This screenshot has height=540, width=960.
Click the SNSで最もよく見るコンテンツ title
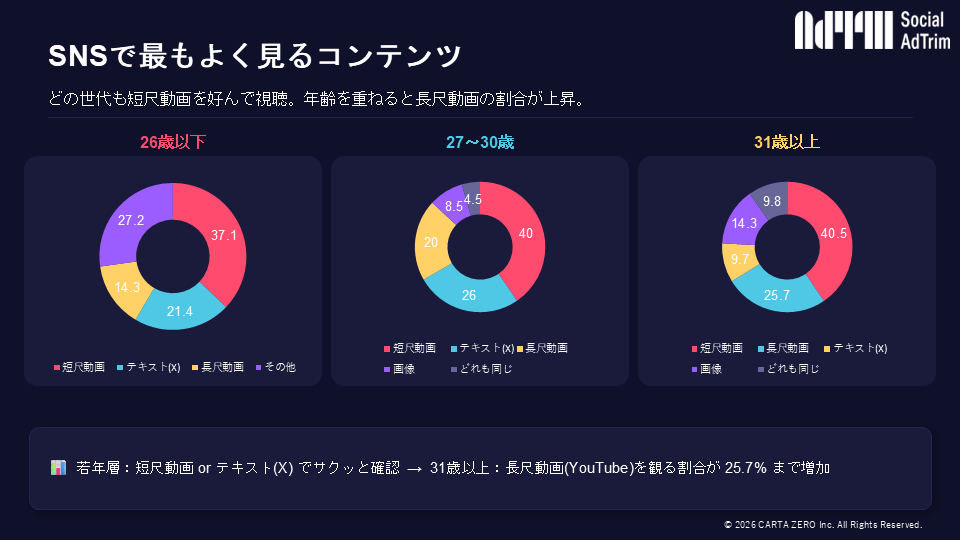coord(255,56)
